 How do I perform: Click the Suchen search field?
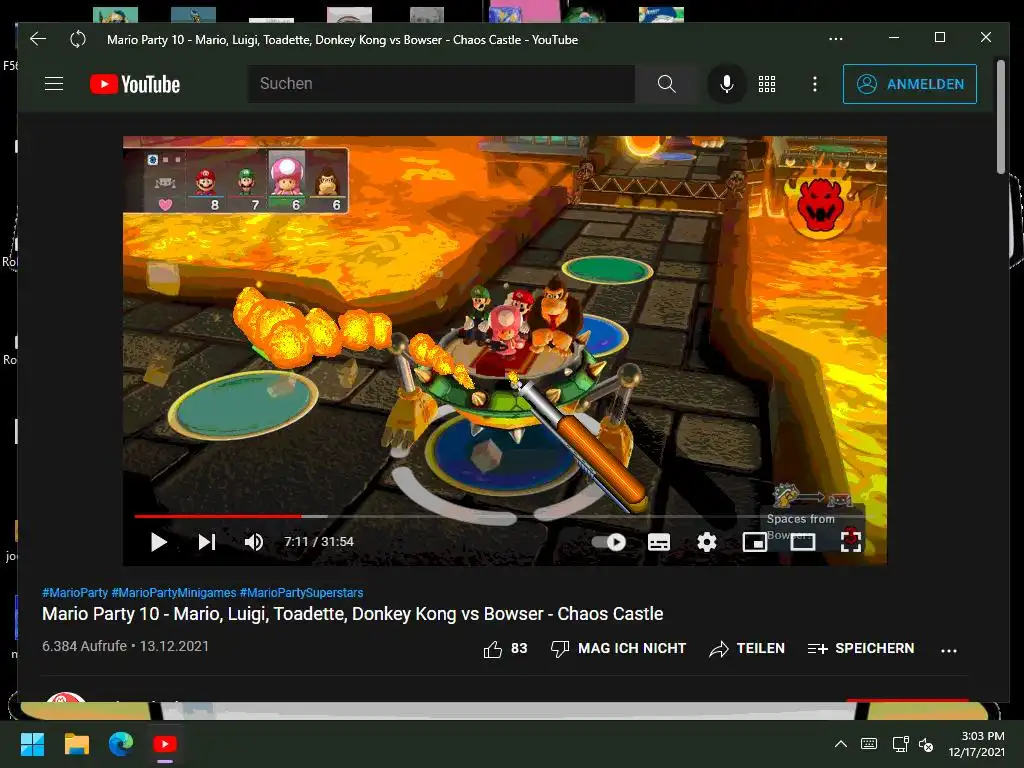pyautogui.click(x=441, y=84)
